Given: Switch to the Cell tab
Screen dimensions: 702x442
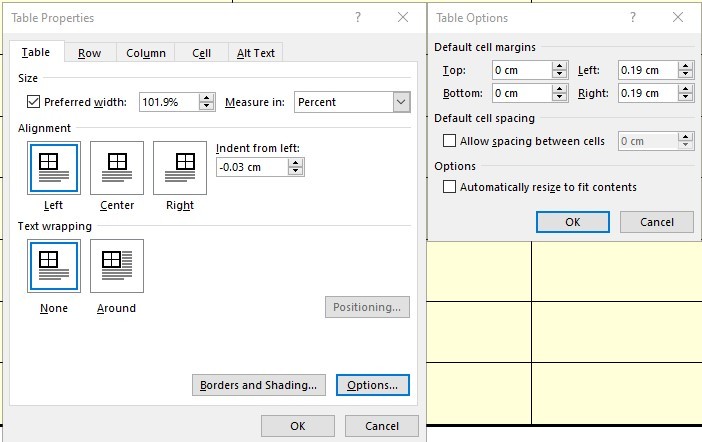Looking at the screenshot, I should (201, 53).
